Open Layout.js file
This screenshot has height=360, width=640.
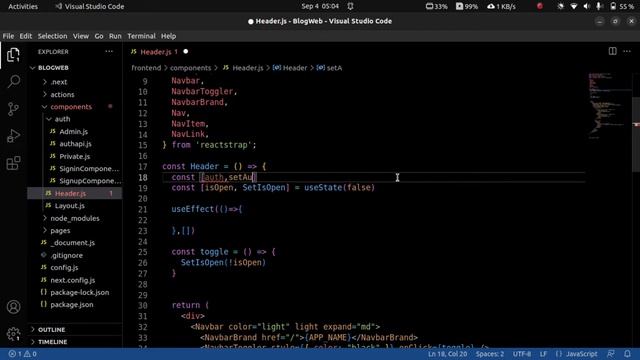[x=69, y=206]
